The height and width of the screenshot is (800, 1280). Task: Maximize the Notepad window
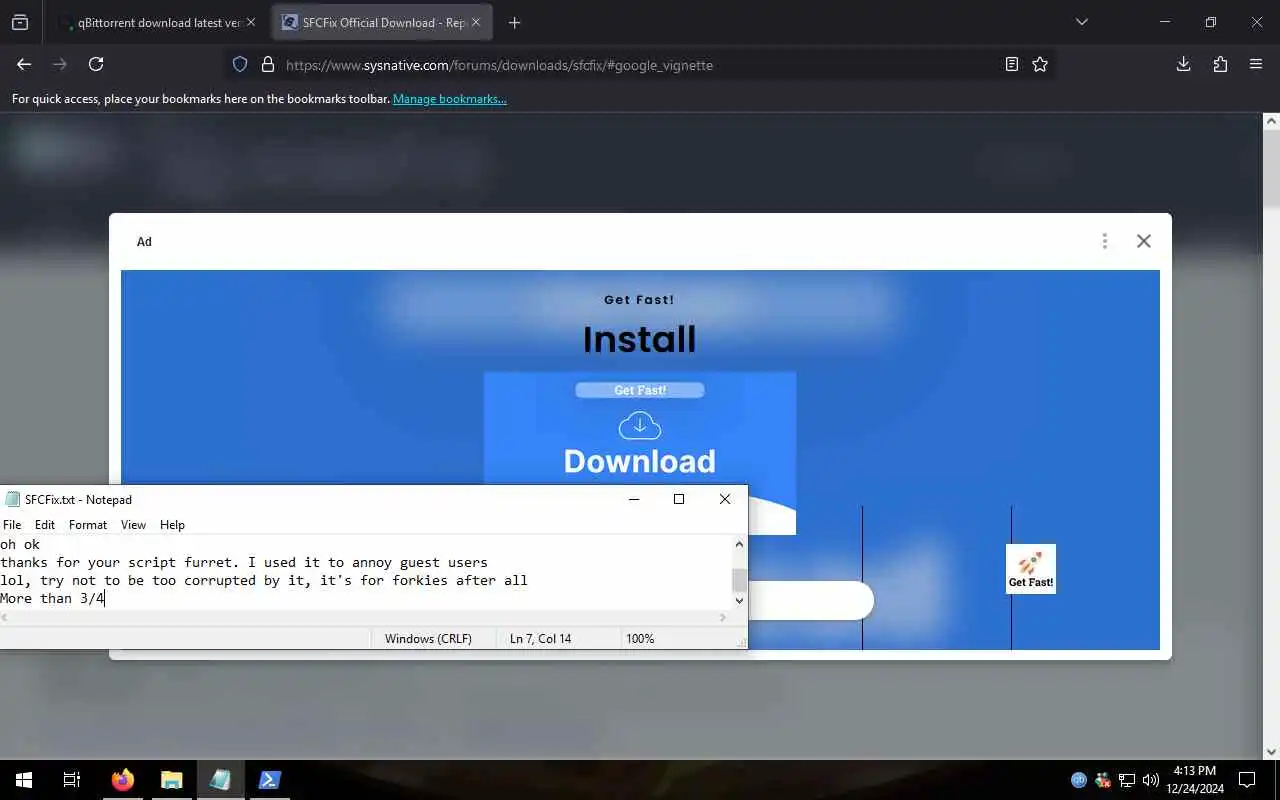click(679, 499)
